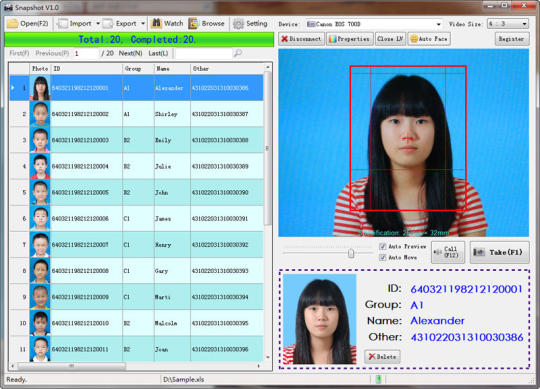The image size is (540, 389).
Task: Open camera Properties
Action: [350, 39]
